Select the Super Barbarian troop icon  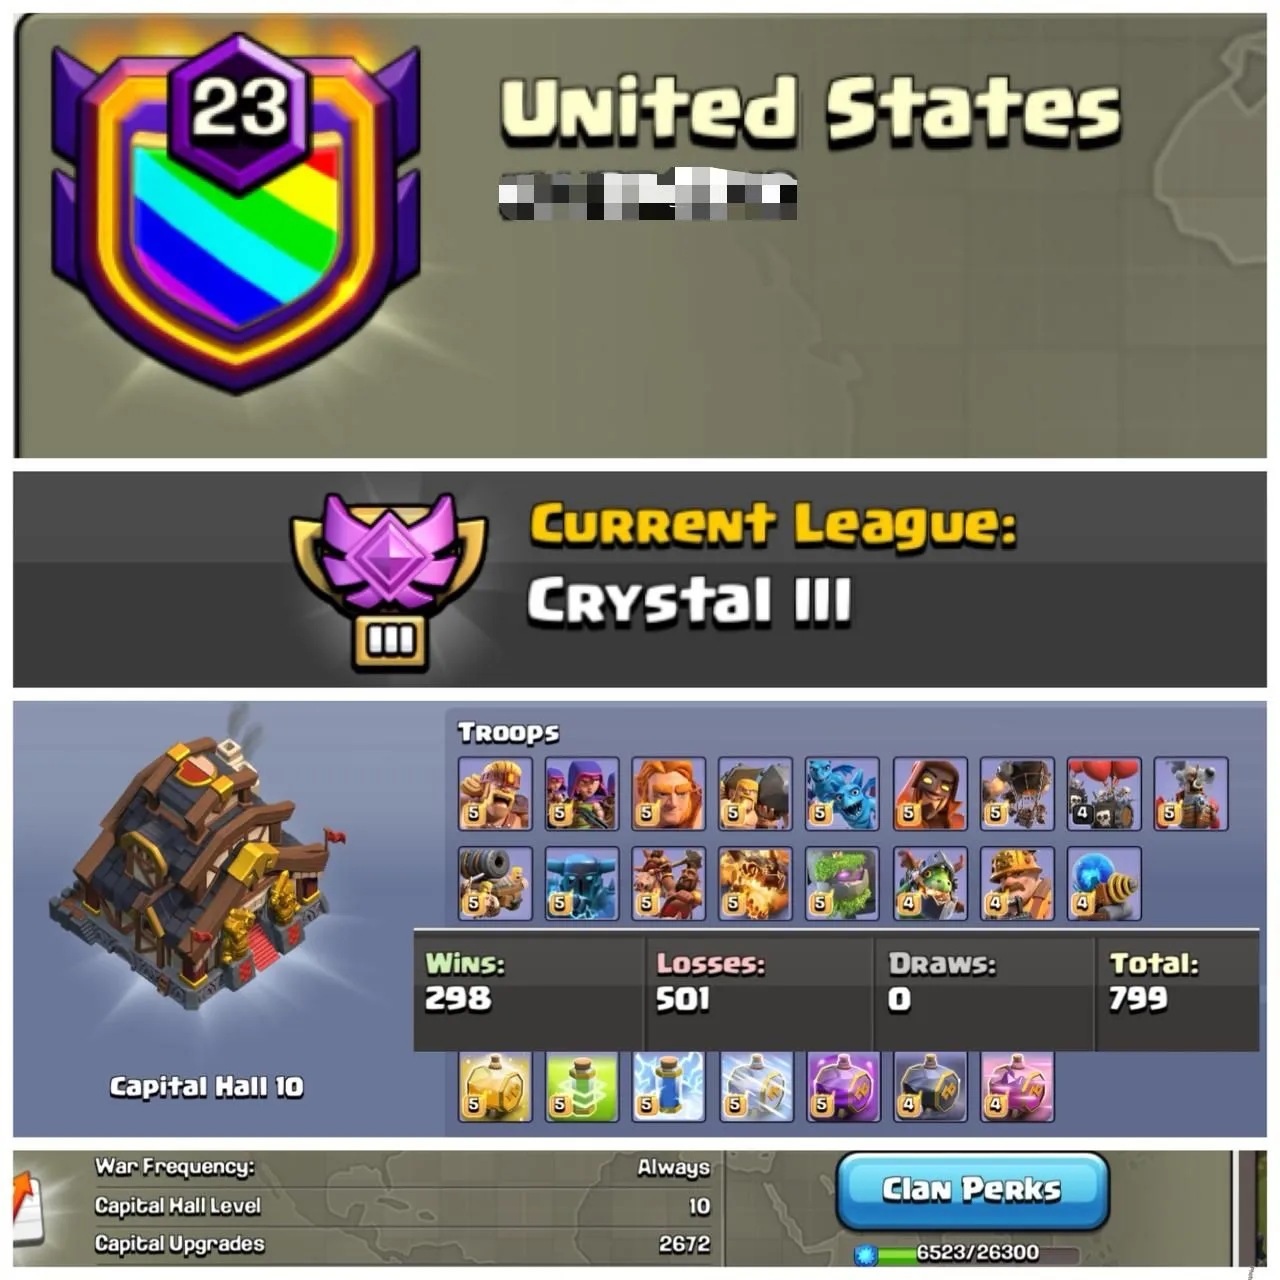tap(494, 794)
